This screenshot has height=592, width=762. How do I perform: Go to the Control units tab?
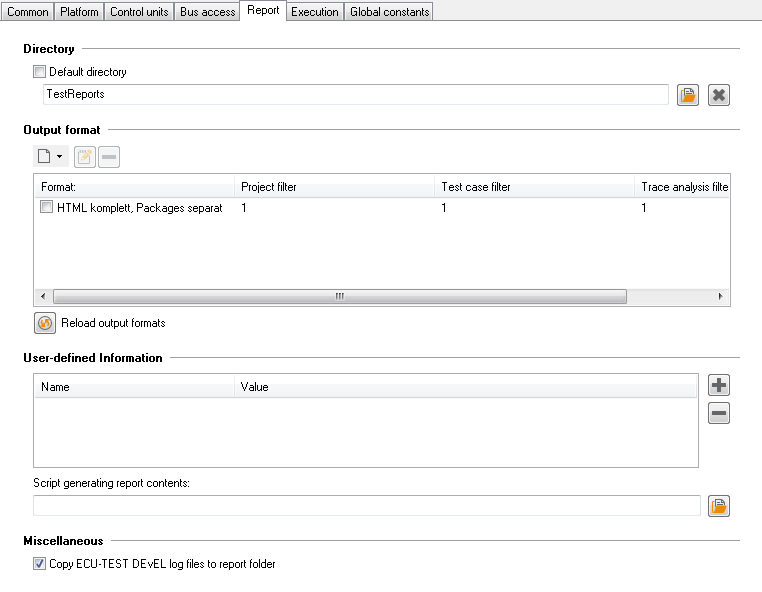pos(139,12)
